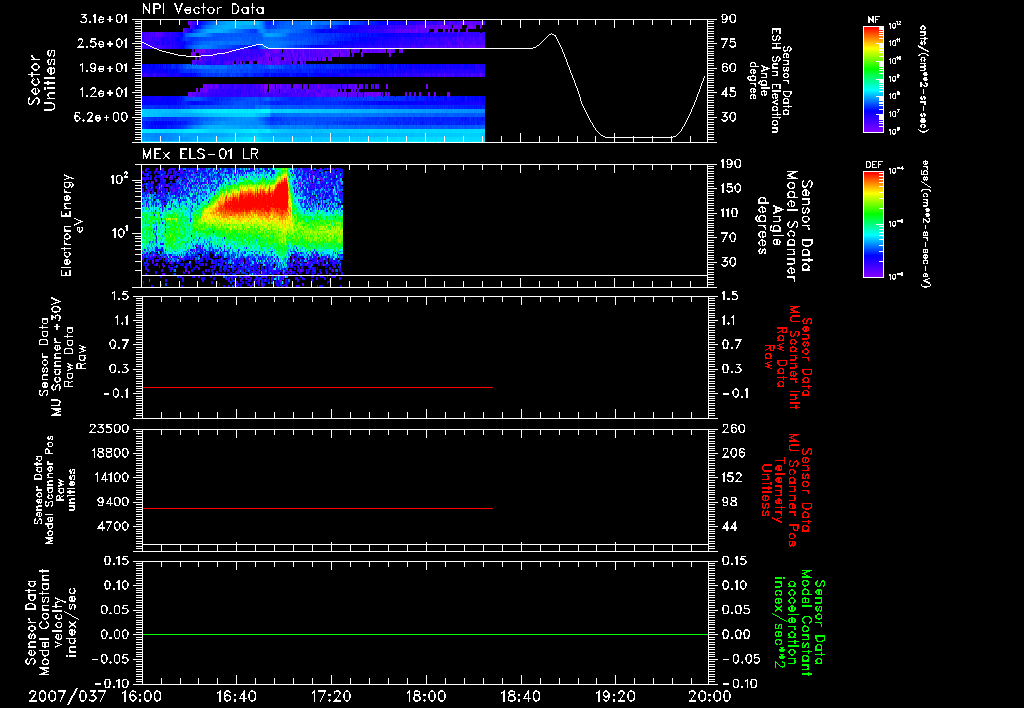Click the "9400" scanner position tick value
This screenshot has width=1024, height=708.
(114, 502)
